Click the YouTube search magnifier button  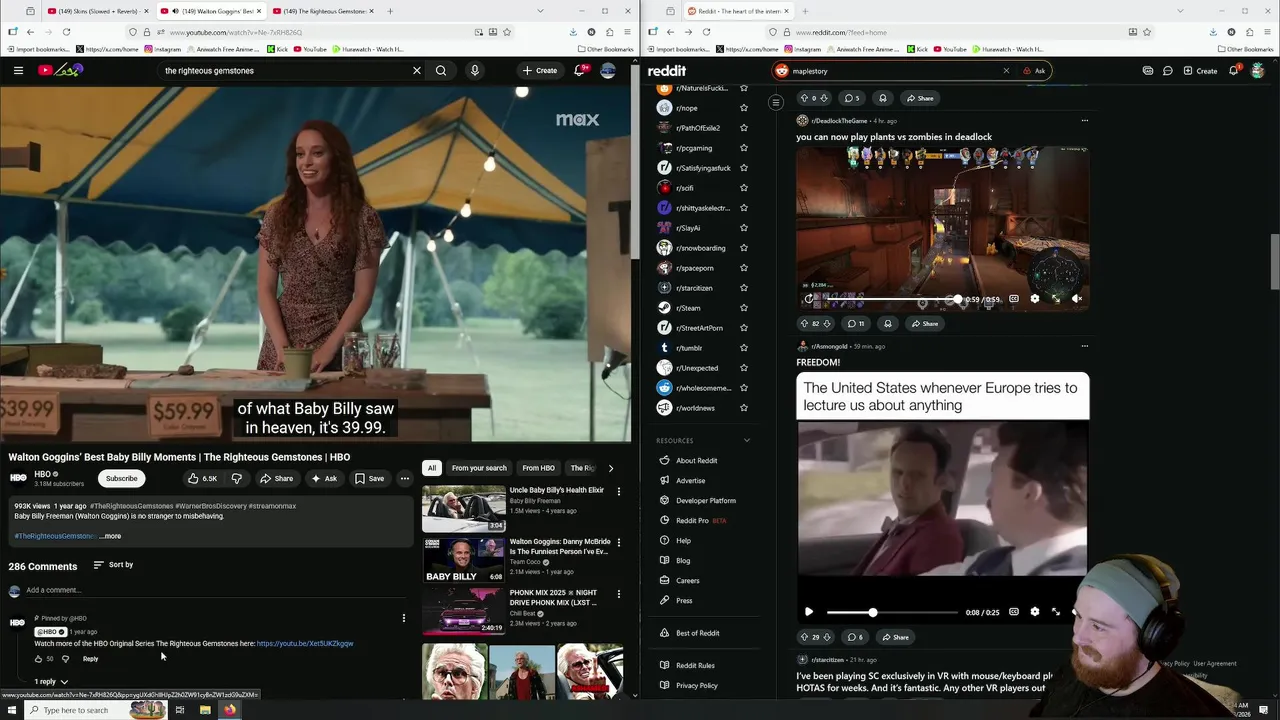tap(441, 71)
